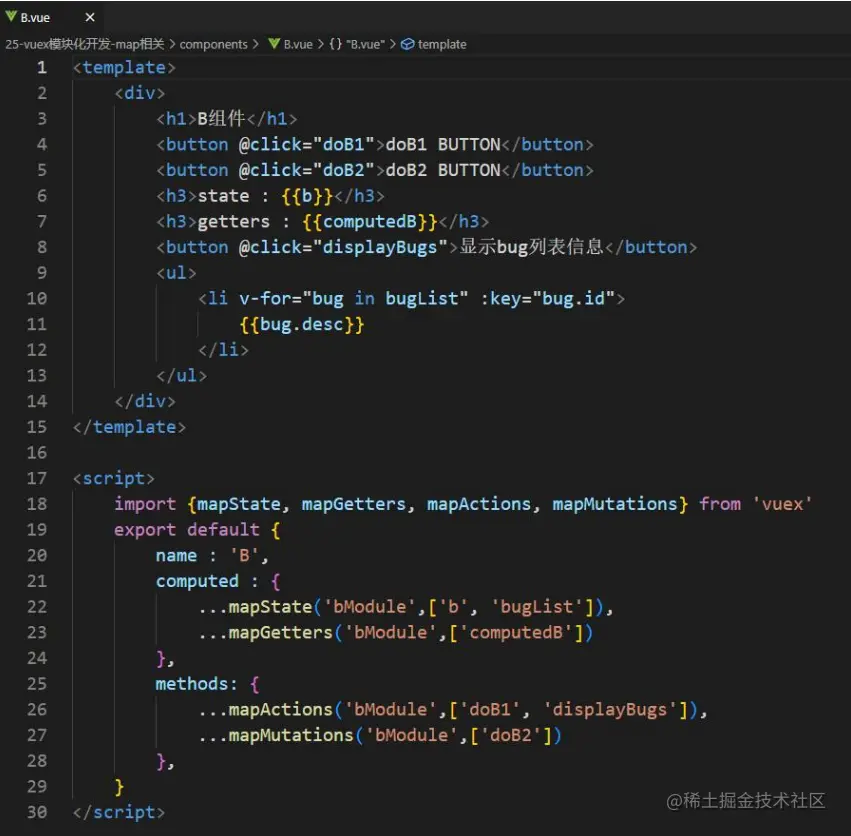
Task: Click the Vue icon on B.vue tab
Action: point(11,17)
